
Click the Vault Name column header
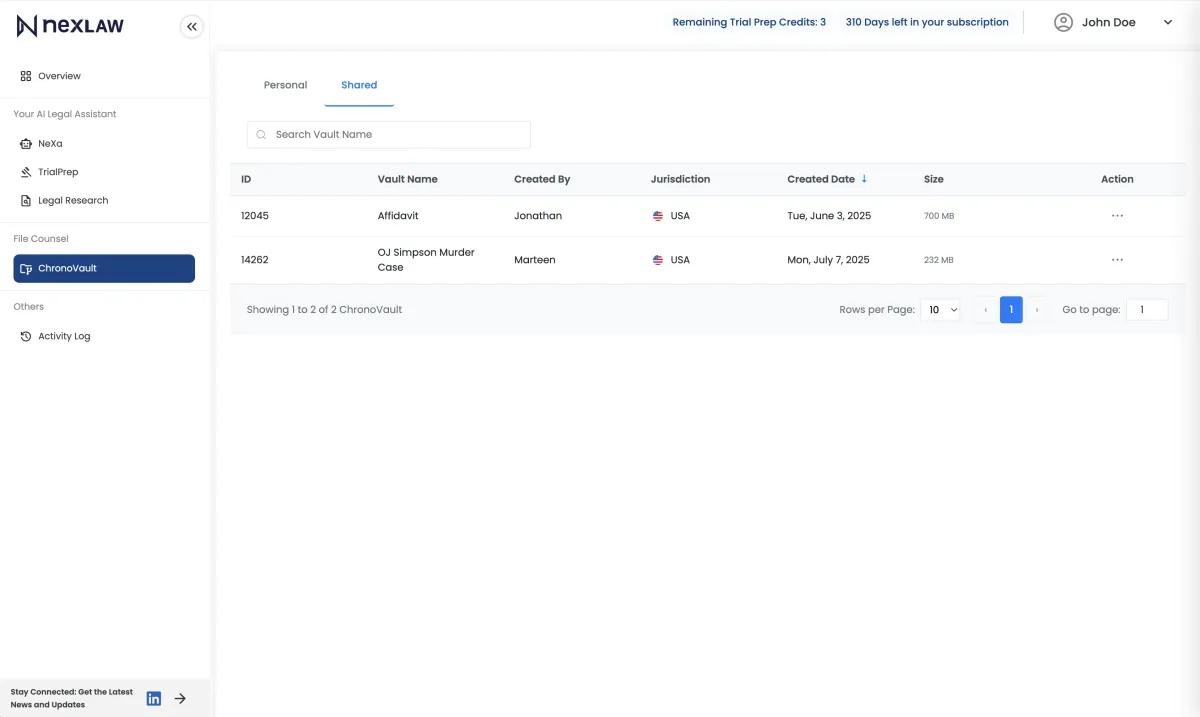pyautogui.click(x=408, y=179)
